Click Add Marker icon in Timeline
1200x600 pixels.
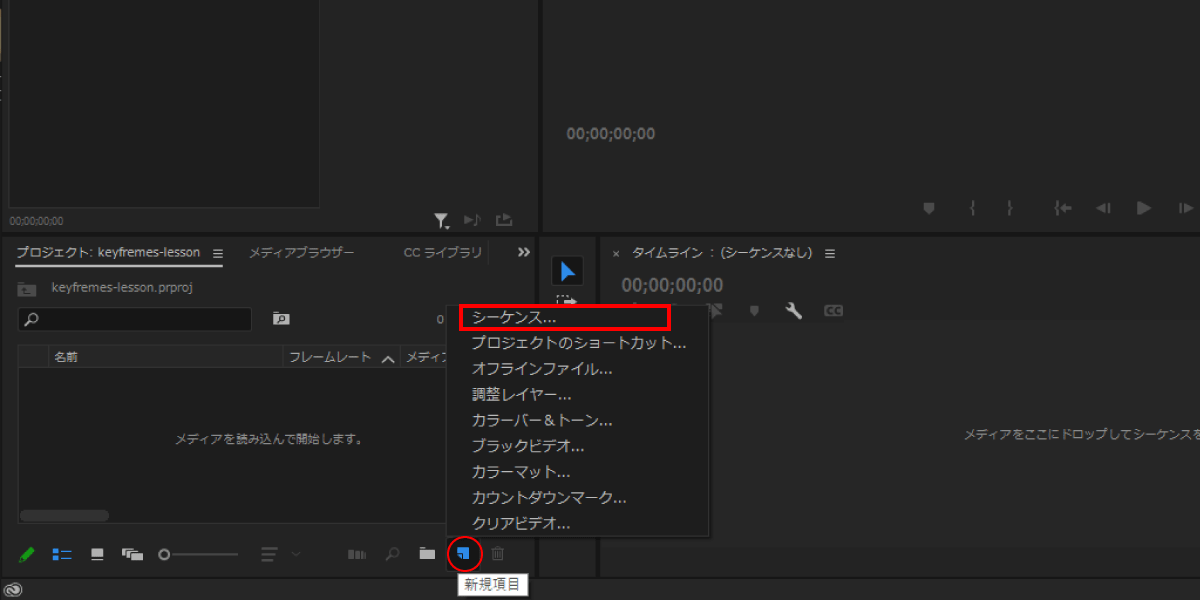[754, 311]
